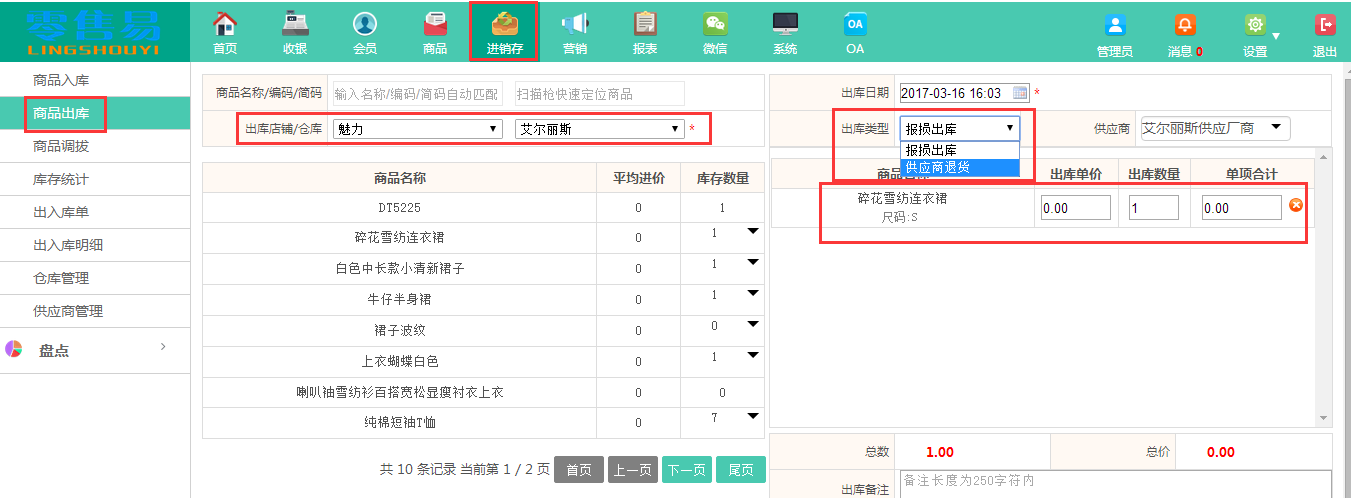The image size is (1351, 498).
Task: Open the 会员 member icon
Action: coord(365,24)
